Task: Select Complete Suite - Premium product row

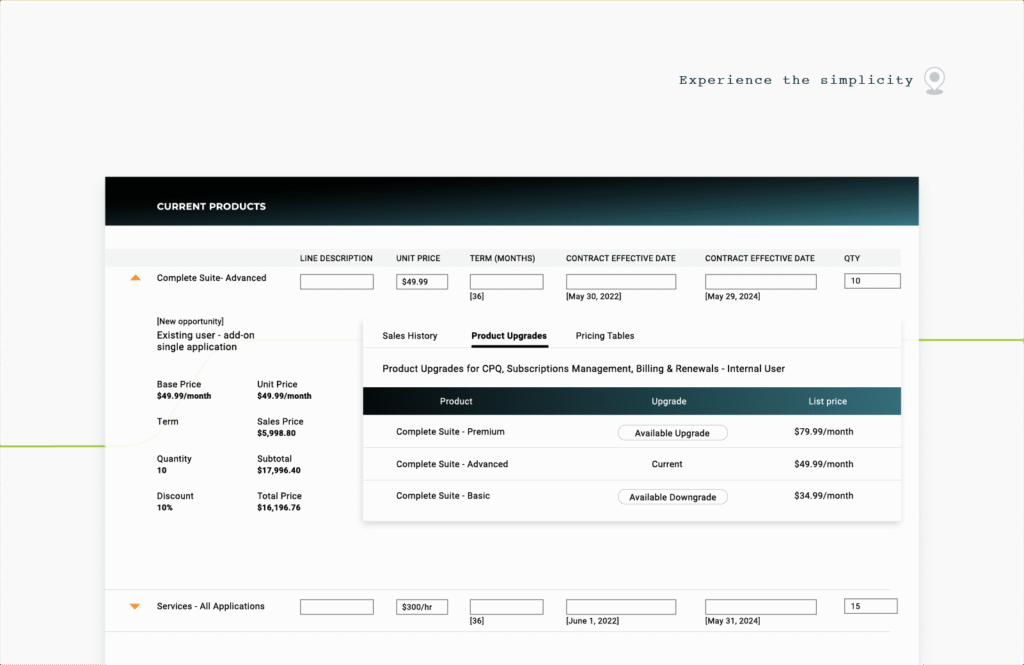Action: [x=450, y=432]
